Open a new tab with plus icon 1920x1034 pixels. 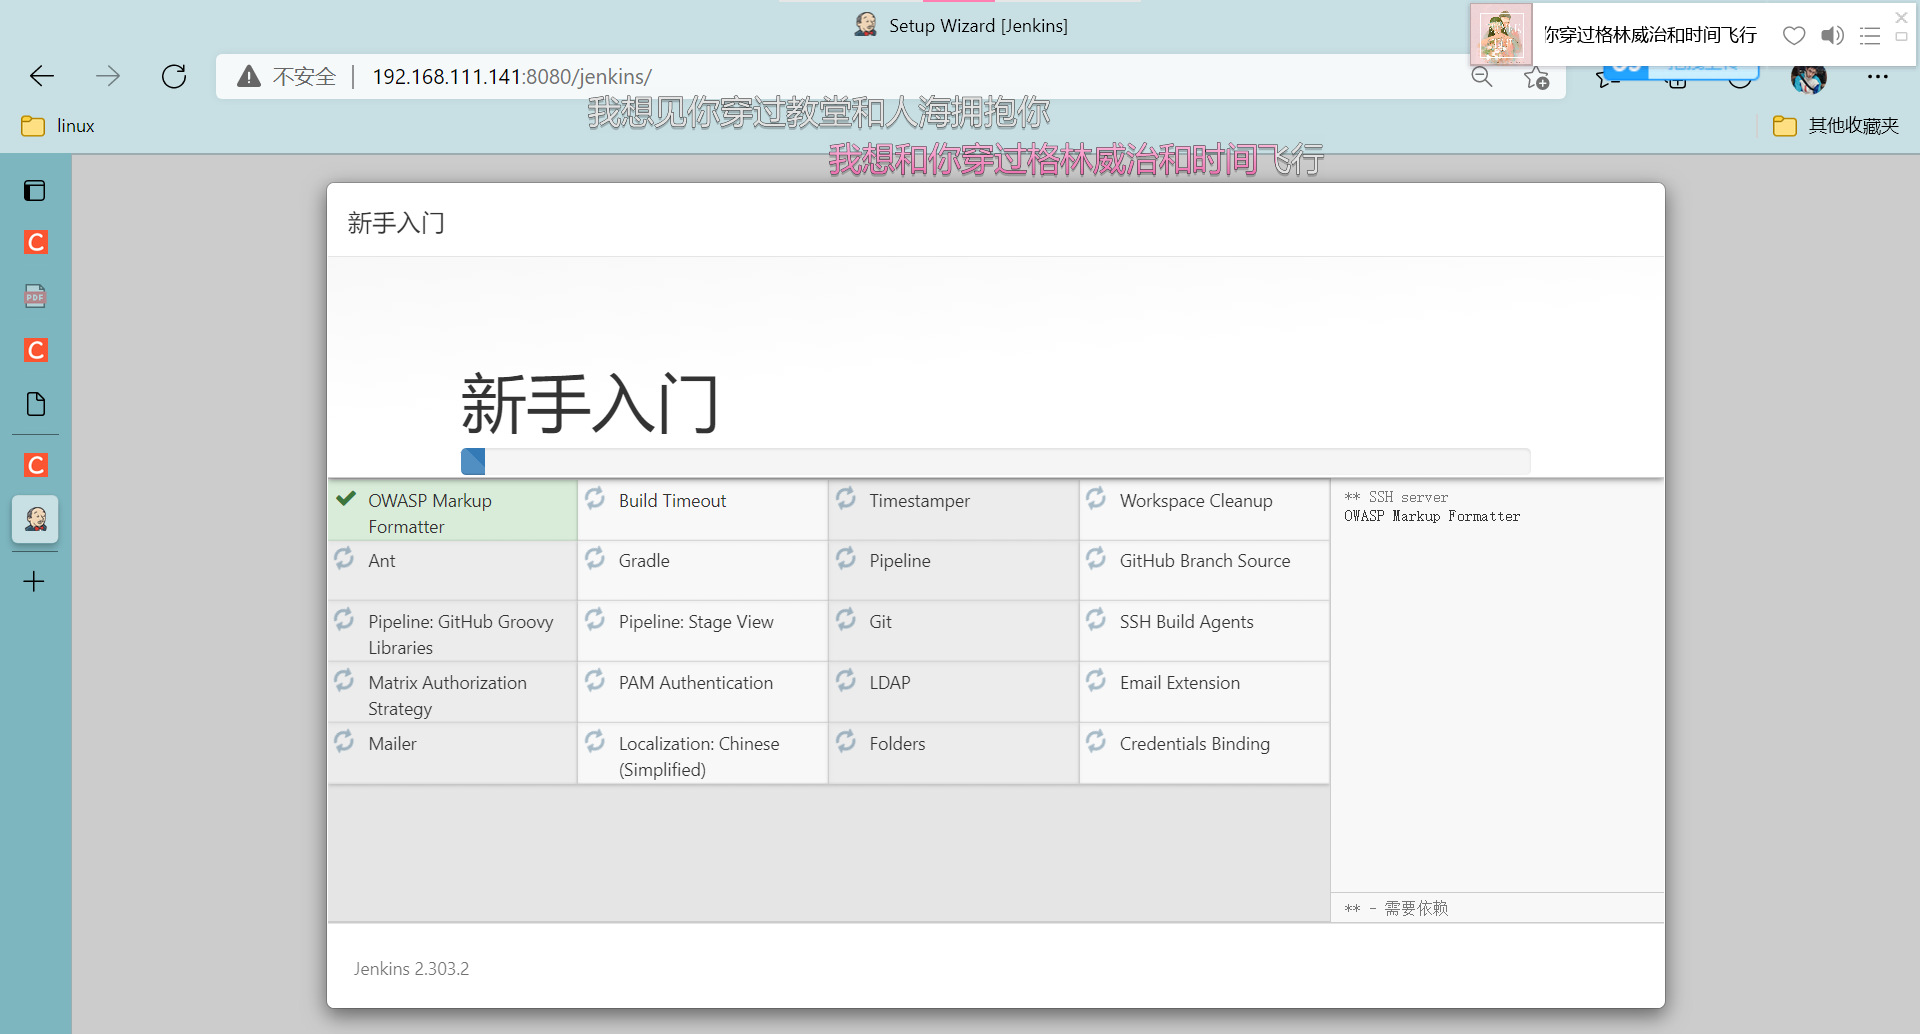point(34,581)
